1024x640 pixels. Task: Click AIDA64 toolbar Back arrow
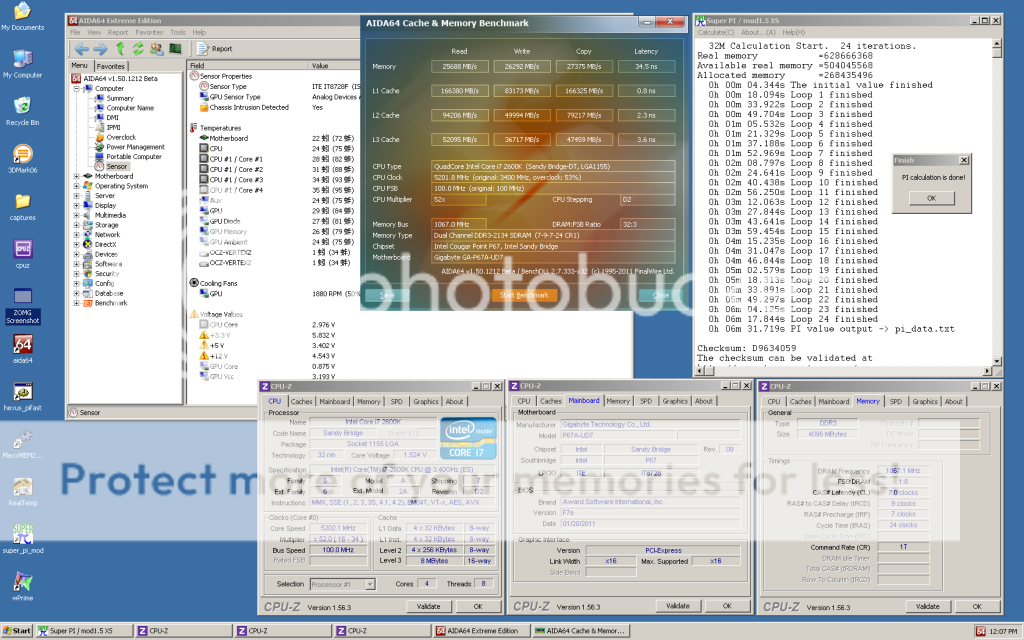pos(82,49)
